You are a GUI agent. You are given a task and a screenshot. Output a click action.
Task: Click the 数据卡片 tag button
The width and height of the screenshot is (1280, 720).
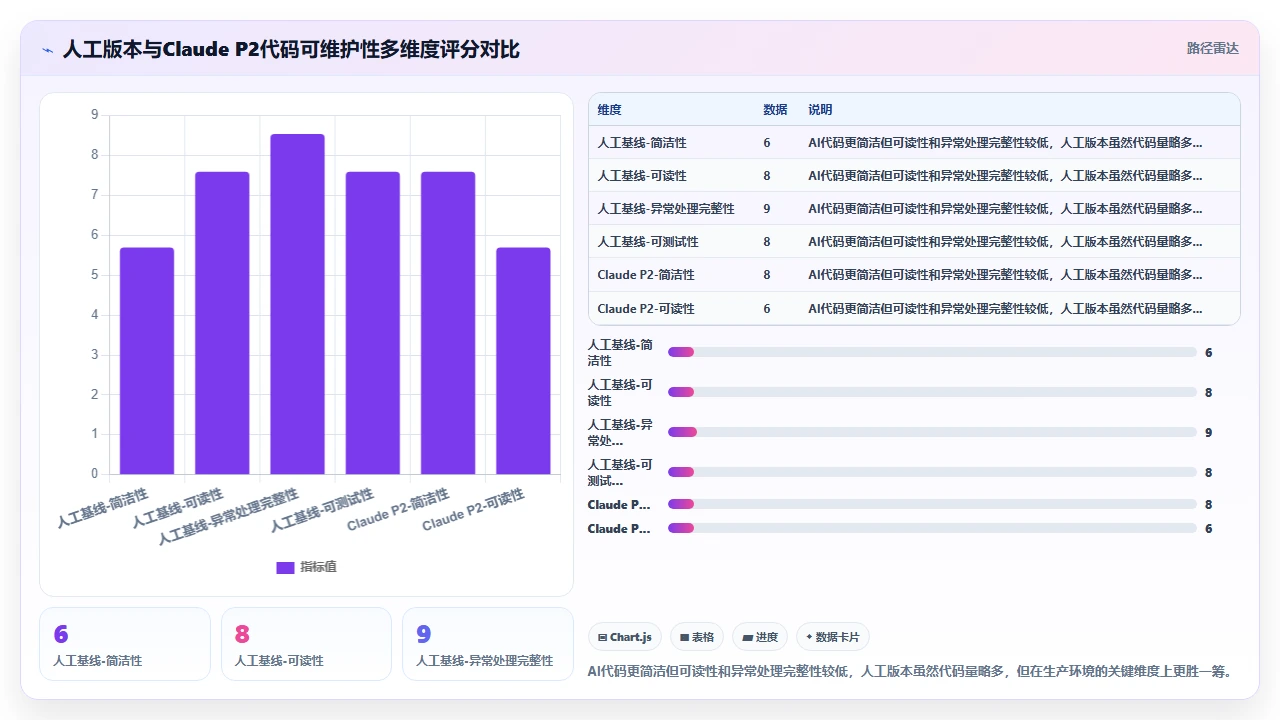pyautogui.click(x=833, y=637)
